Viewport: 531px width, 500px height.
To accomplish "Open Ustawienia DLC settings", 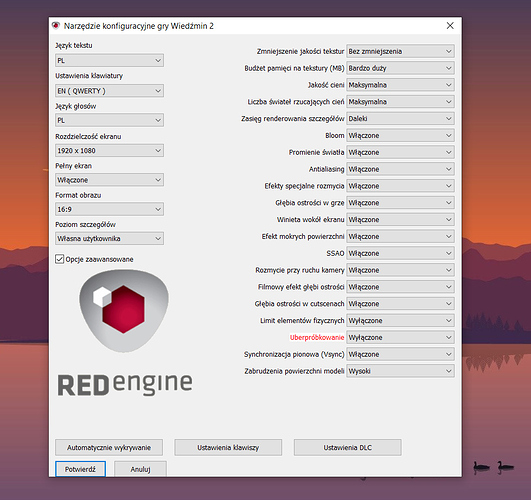I will click(348, 447).
